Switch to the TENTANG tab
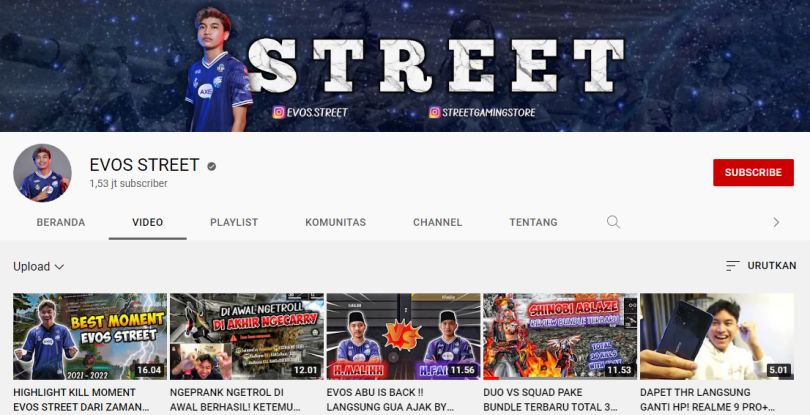Screen dimensions: 810x415 tap(533, 222)
